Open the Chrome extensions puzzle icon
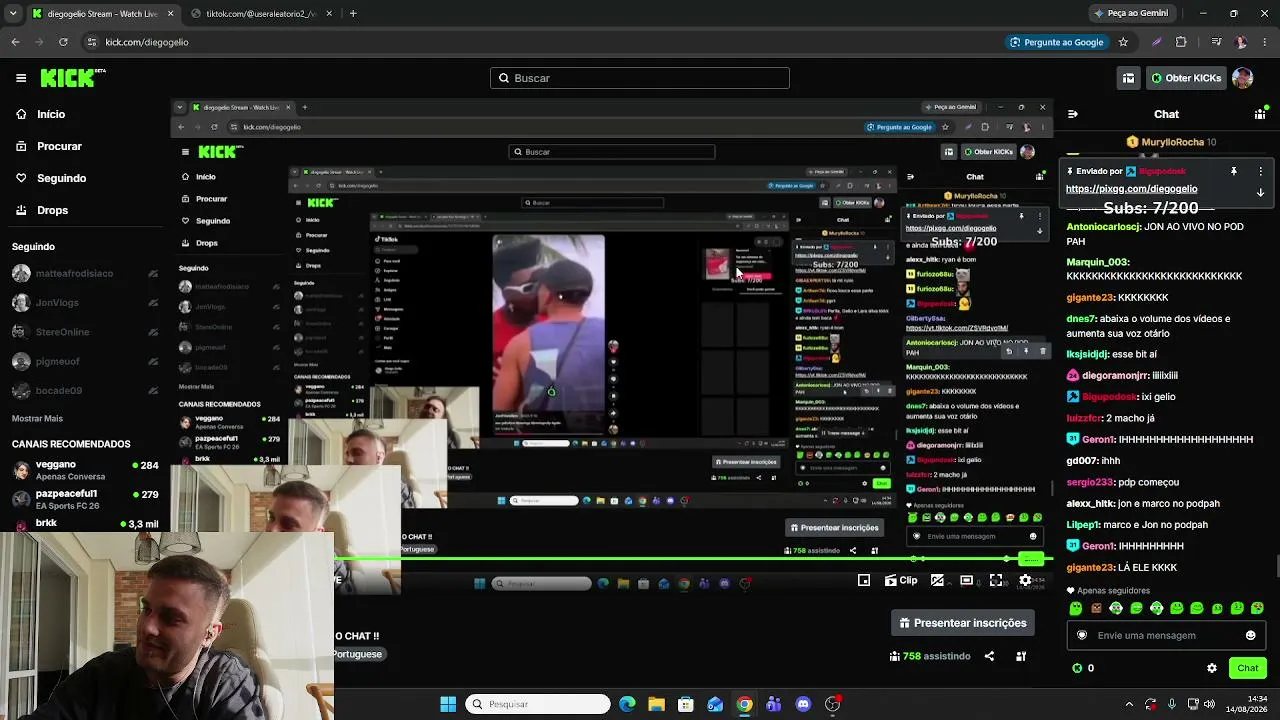This screenshot has width=1280, height=720. 1181,42
